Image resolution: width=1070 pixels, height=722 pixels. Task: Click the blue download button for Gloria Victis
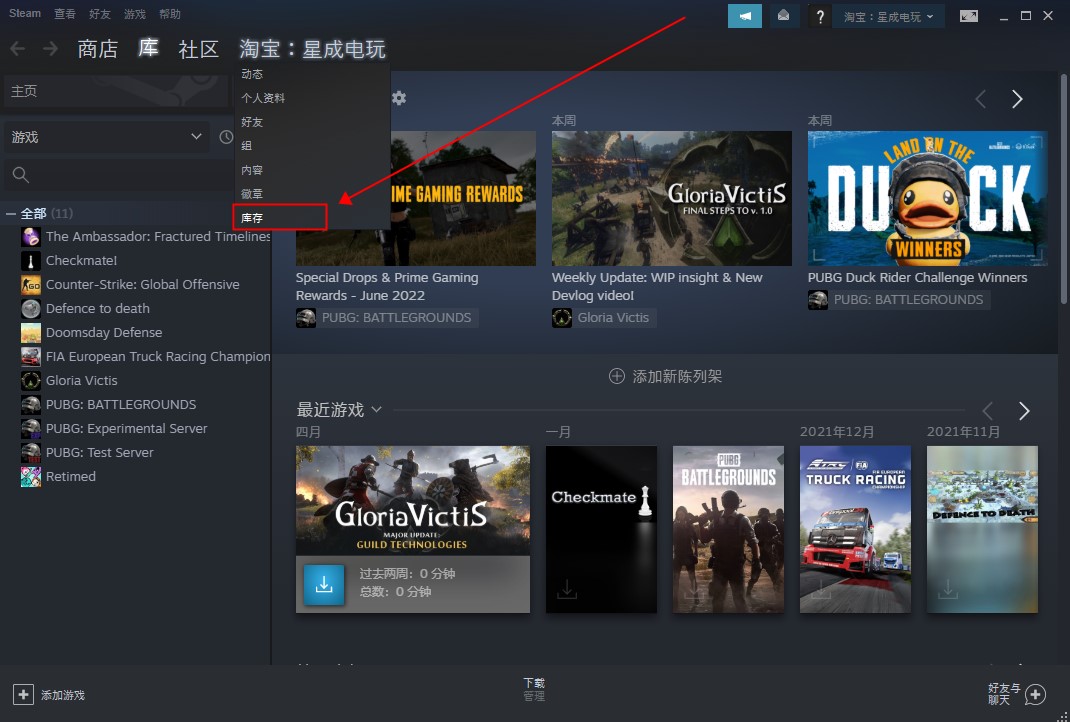point(324,585)
